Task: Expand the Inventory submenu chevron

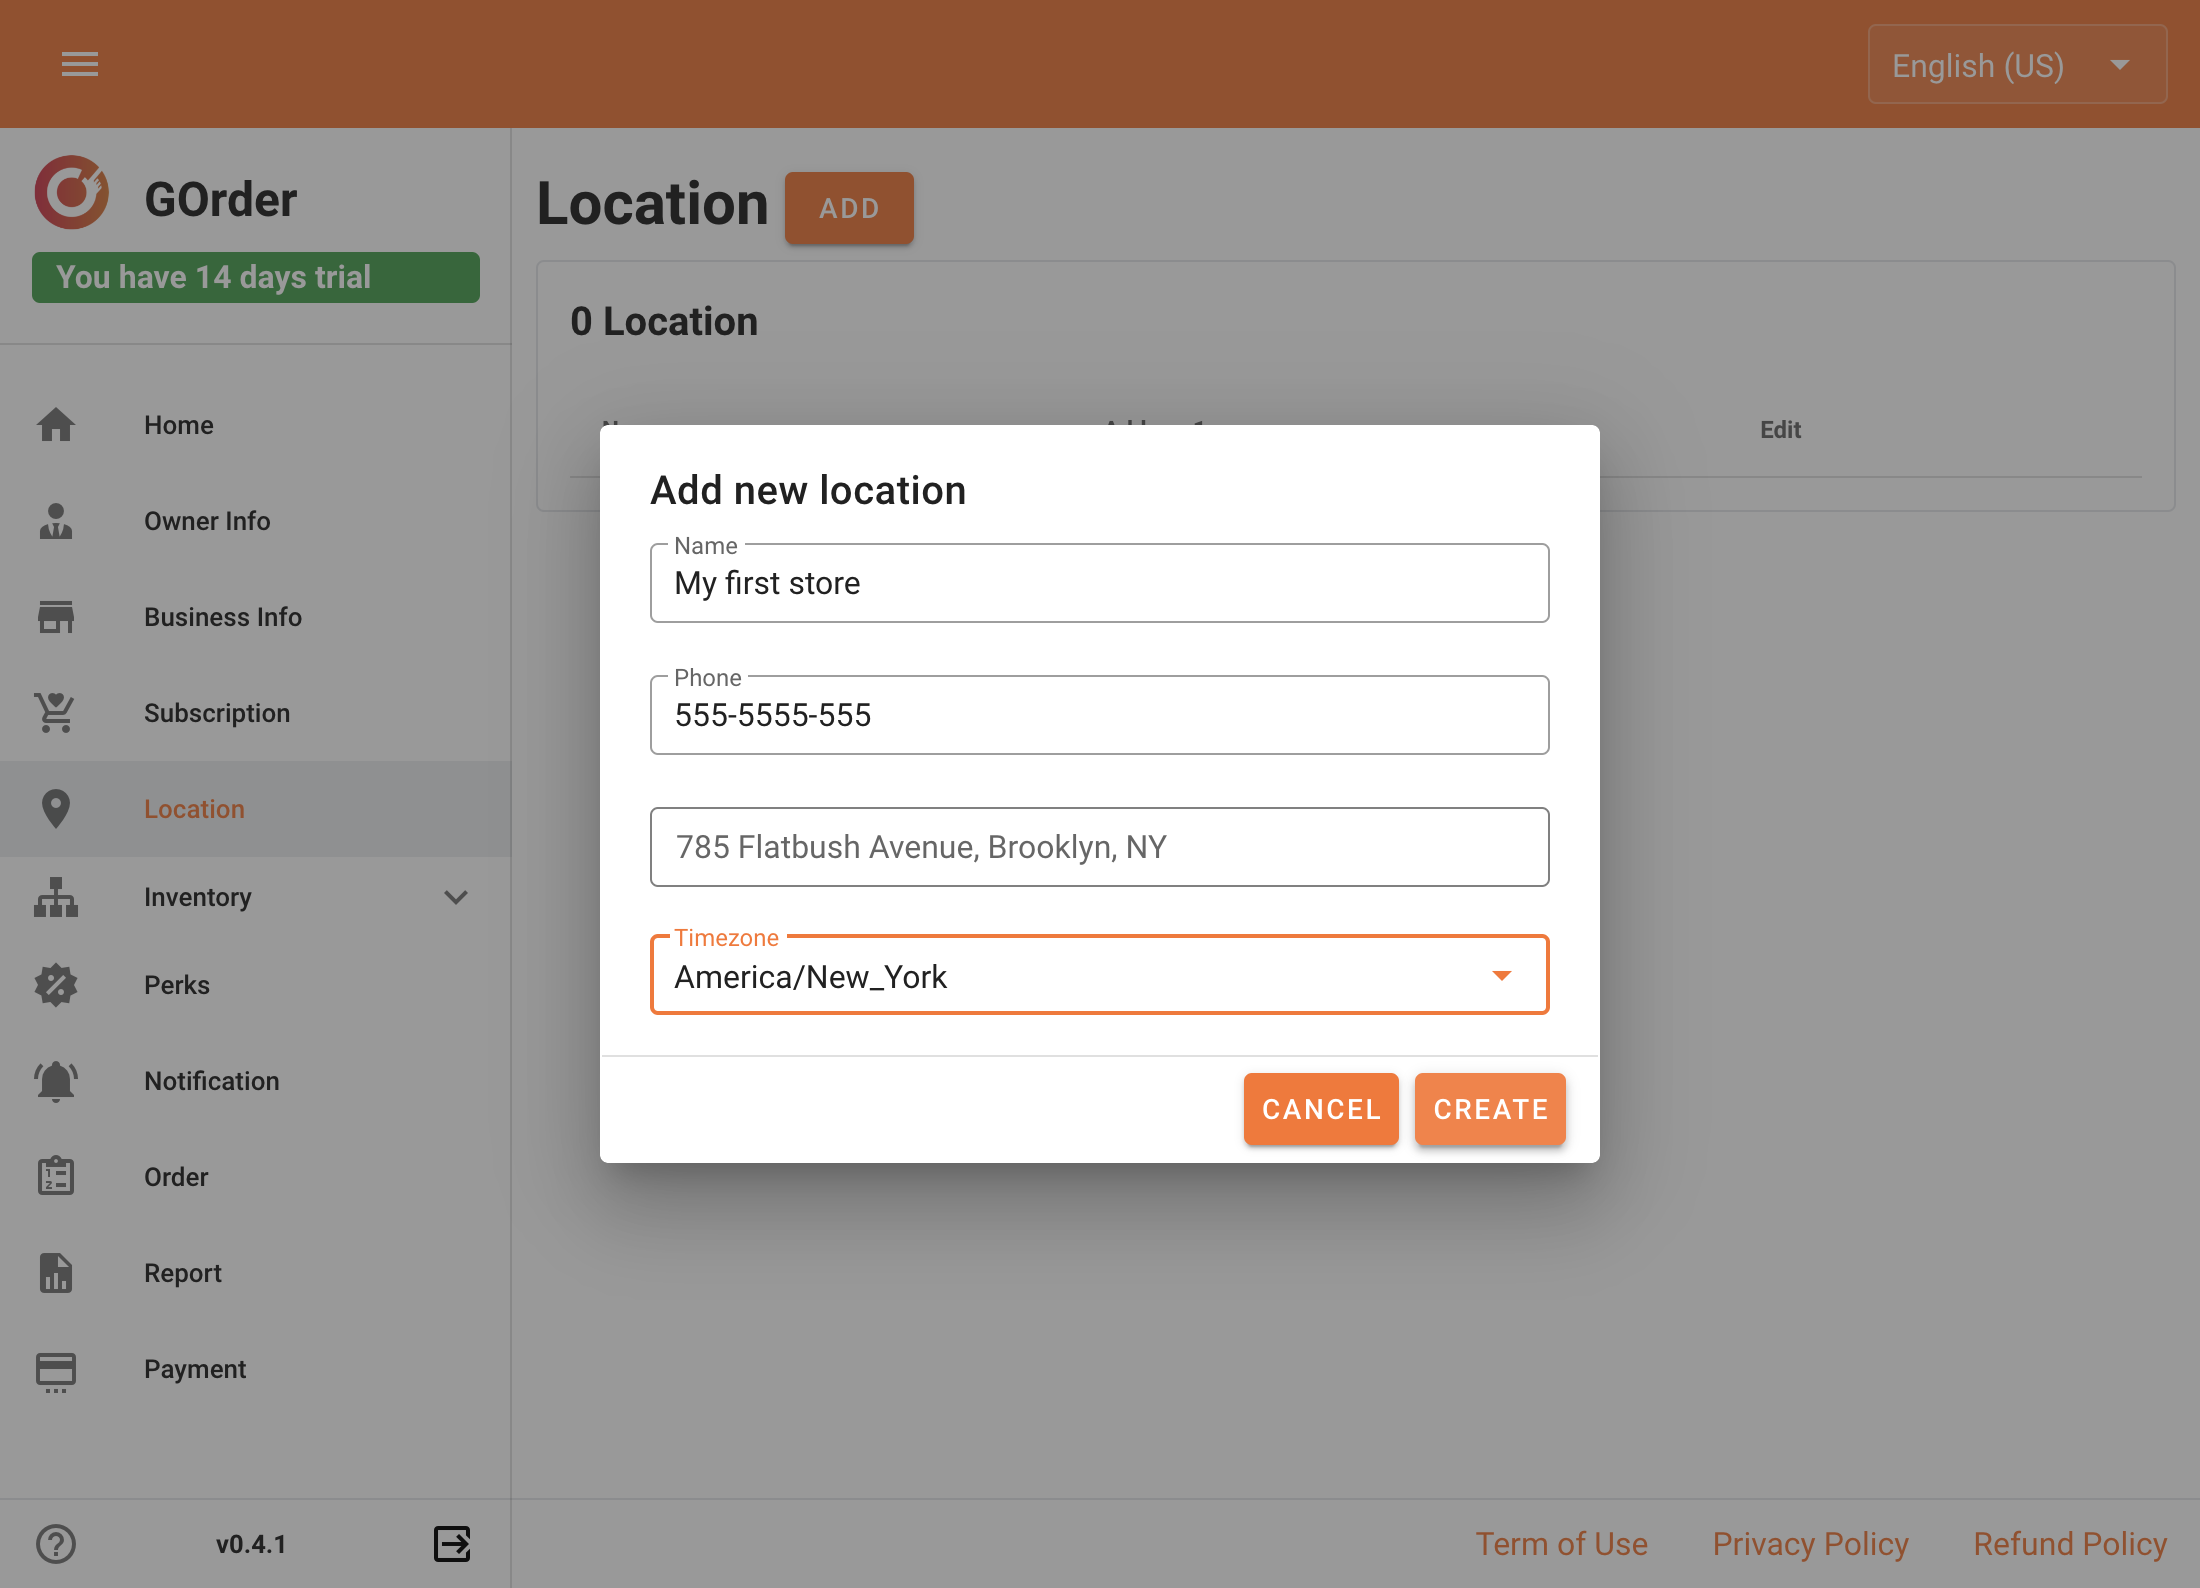Action: click(x=456, y=897)
